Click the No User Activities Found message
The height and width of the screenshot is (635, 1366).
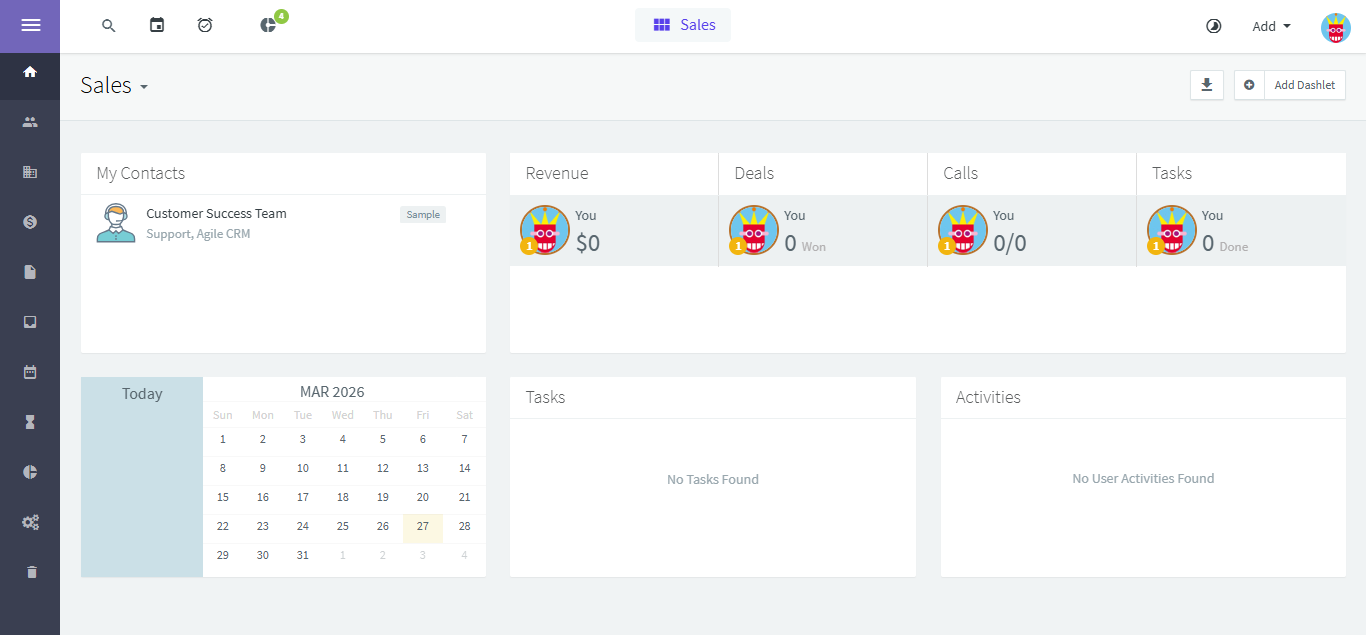click(x=1143, y=478)
